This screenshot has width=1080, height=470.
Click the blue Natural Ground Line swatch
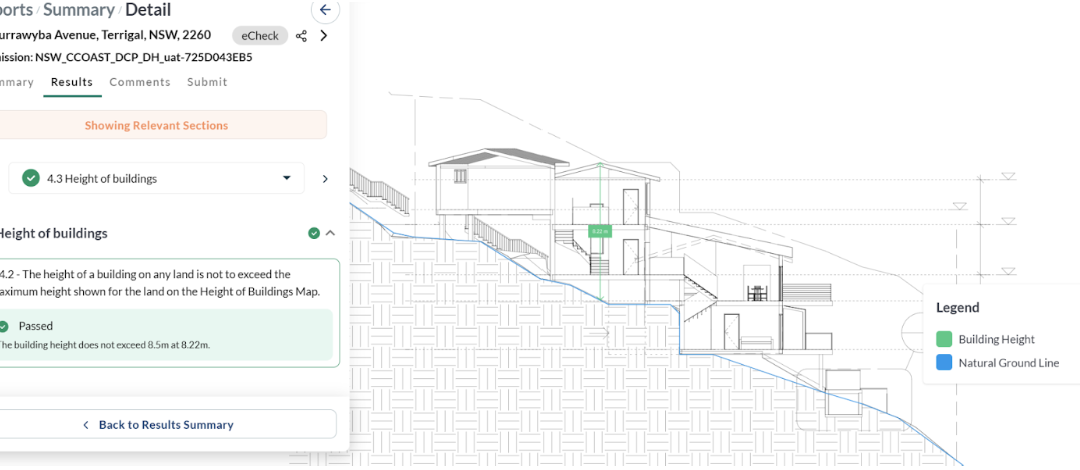[944, 363]
